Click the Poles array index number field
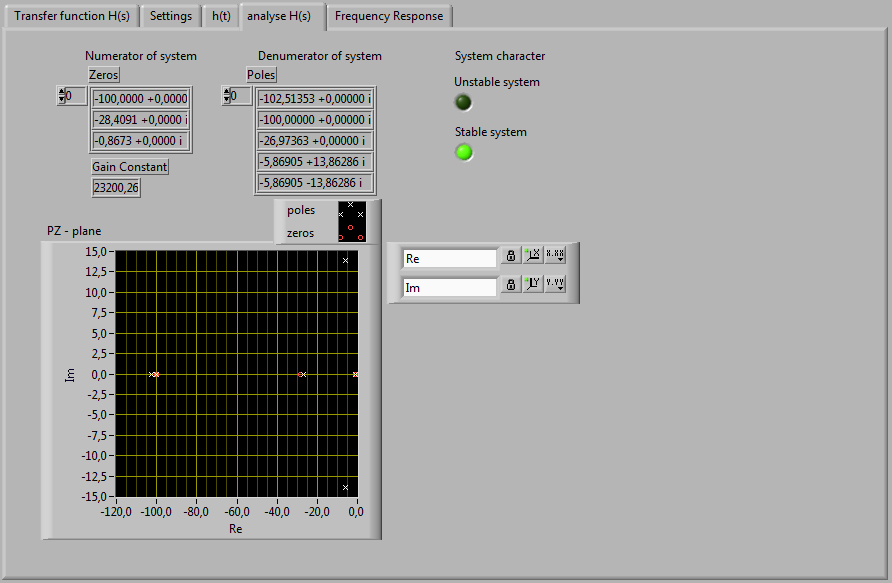The height and width of the screenshot is (583, 892). point(241,96)
